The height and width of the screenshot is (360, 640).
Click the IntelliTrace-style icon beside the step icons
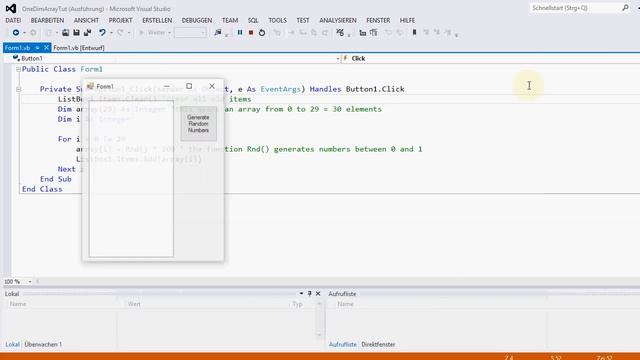click(x=340, y=33)
